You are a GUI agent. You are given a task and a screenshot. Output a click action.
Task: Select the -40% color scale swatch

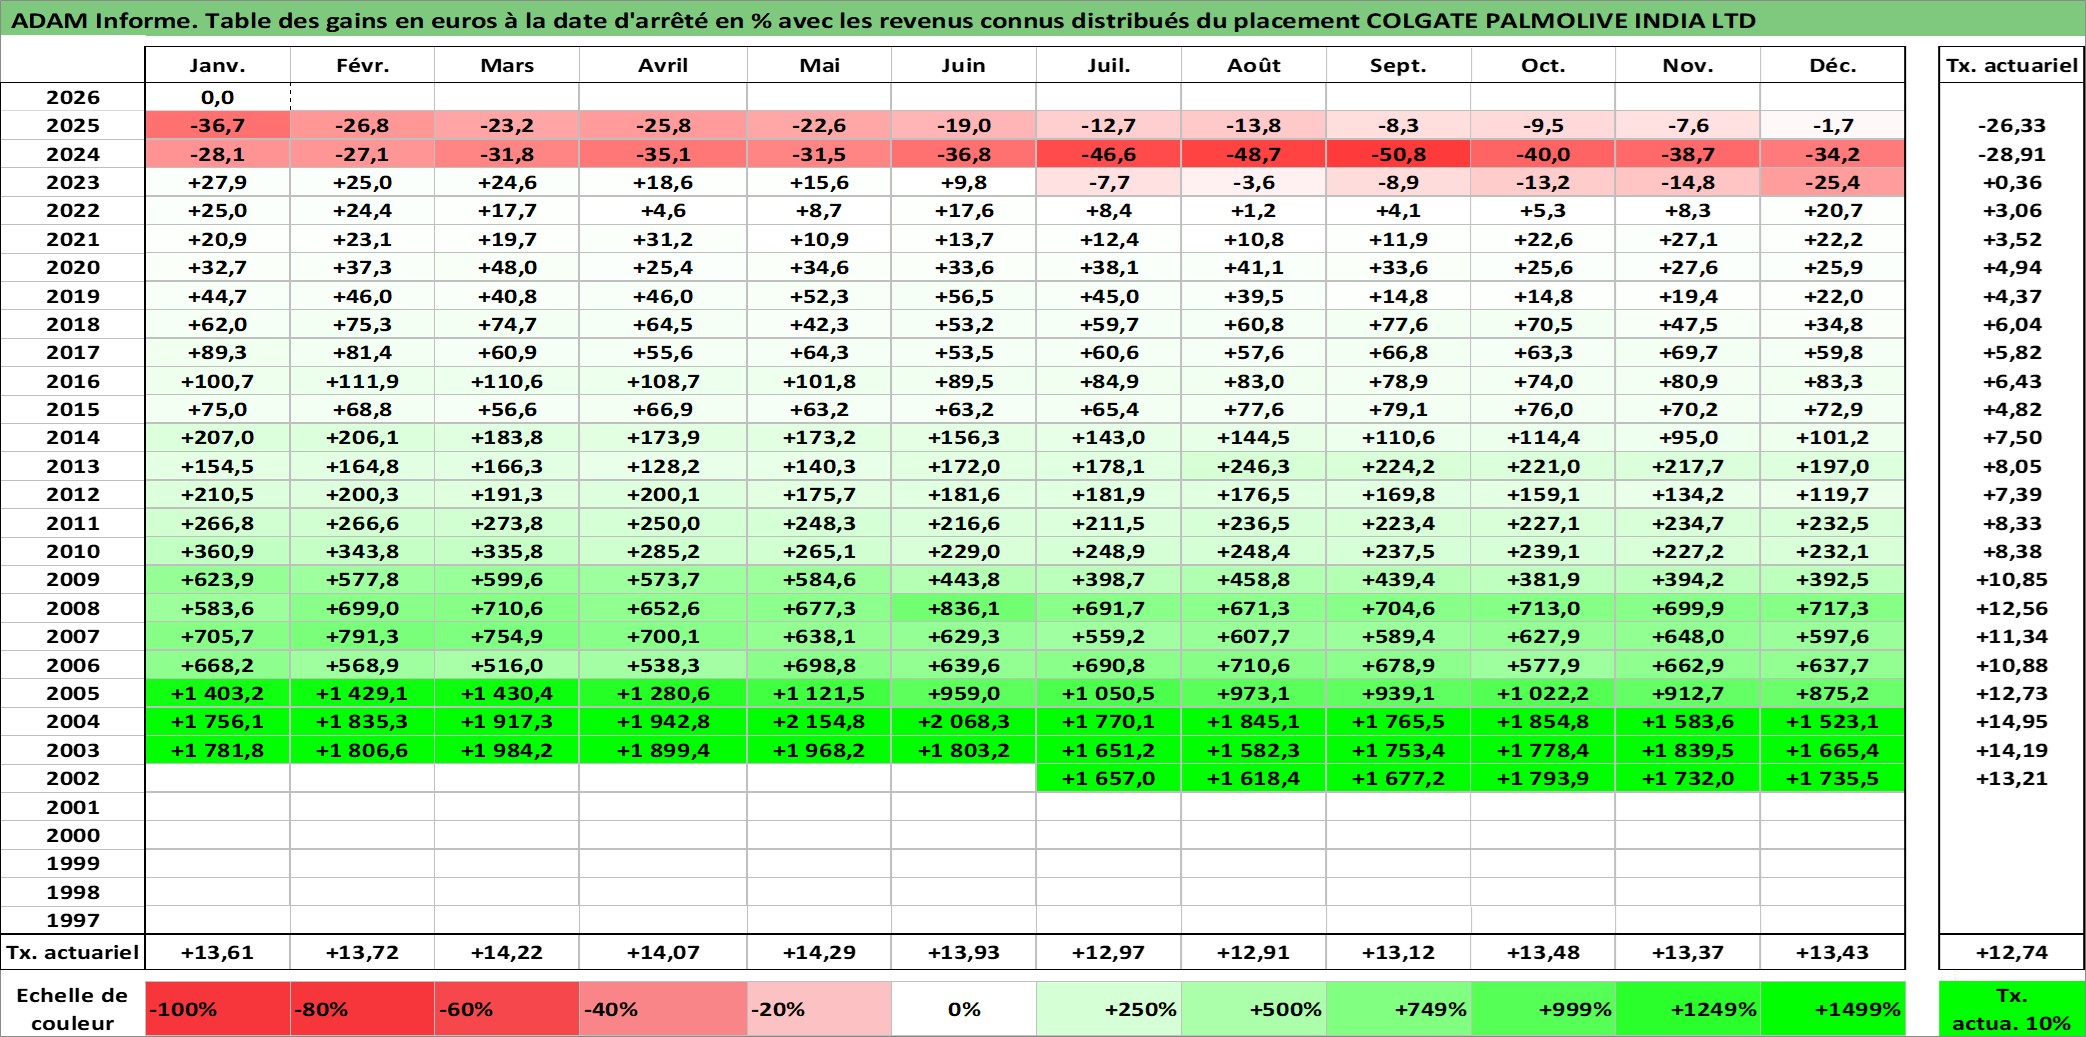click(x=663, y=1009)
